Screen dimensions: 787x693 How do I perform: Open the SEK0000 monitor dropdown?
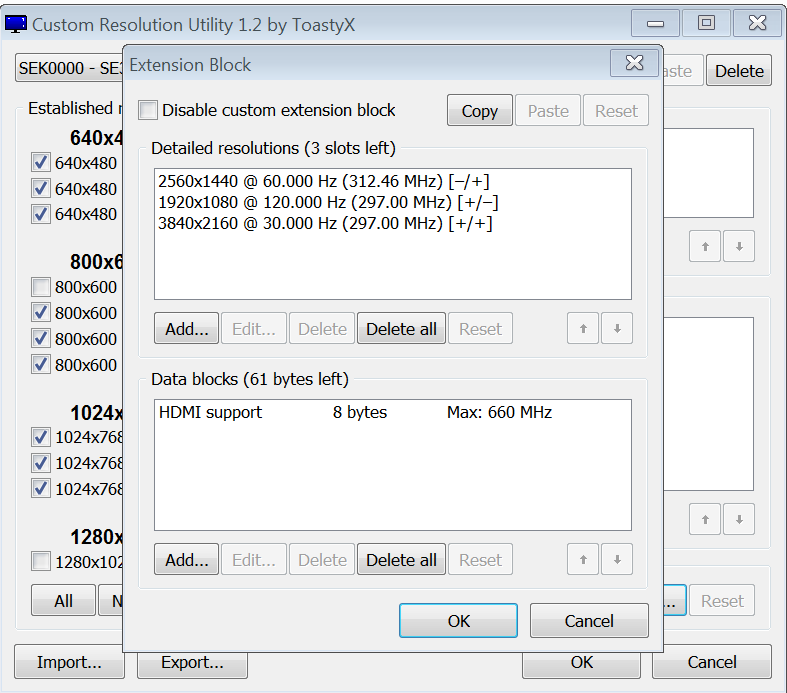68,70
